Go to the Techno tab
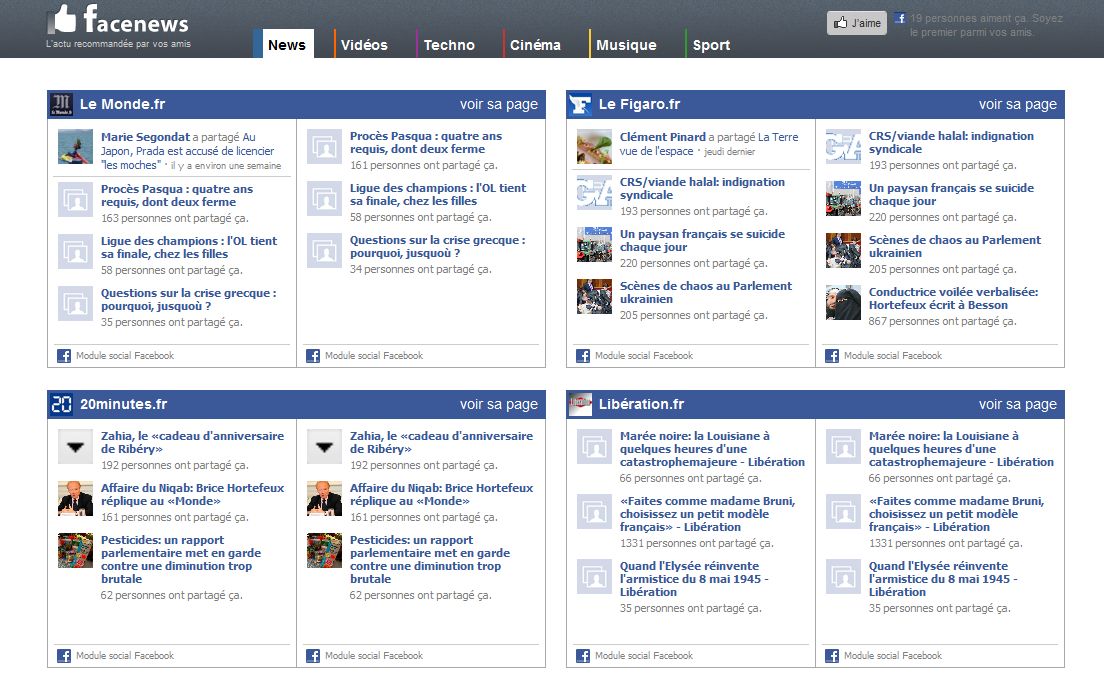This screenshot has width=1104, height=679. [449, 45]
